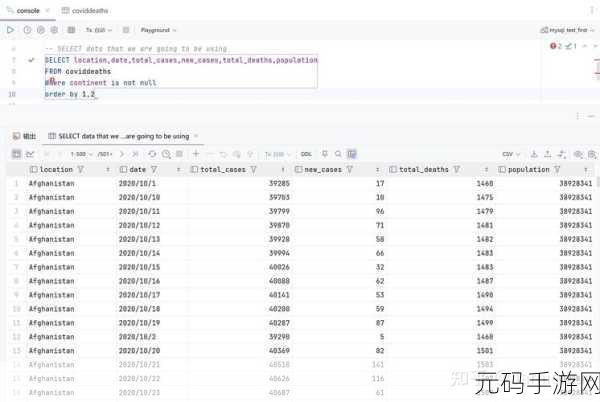Click the clock magnifier refresh-interval icon

pos(166,154)
